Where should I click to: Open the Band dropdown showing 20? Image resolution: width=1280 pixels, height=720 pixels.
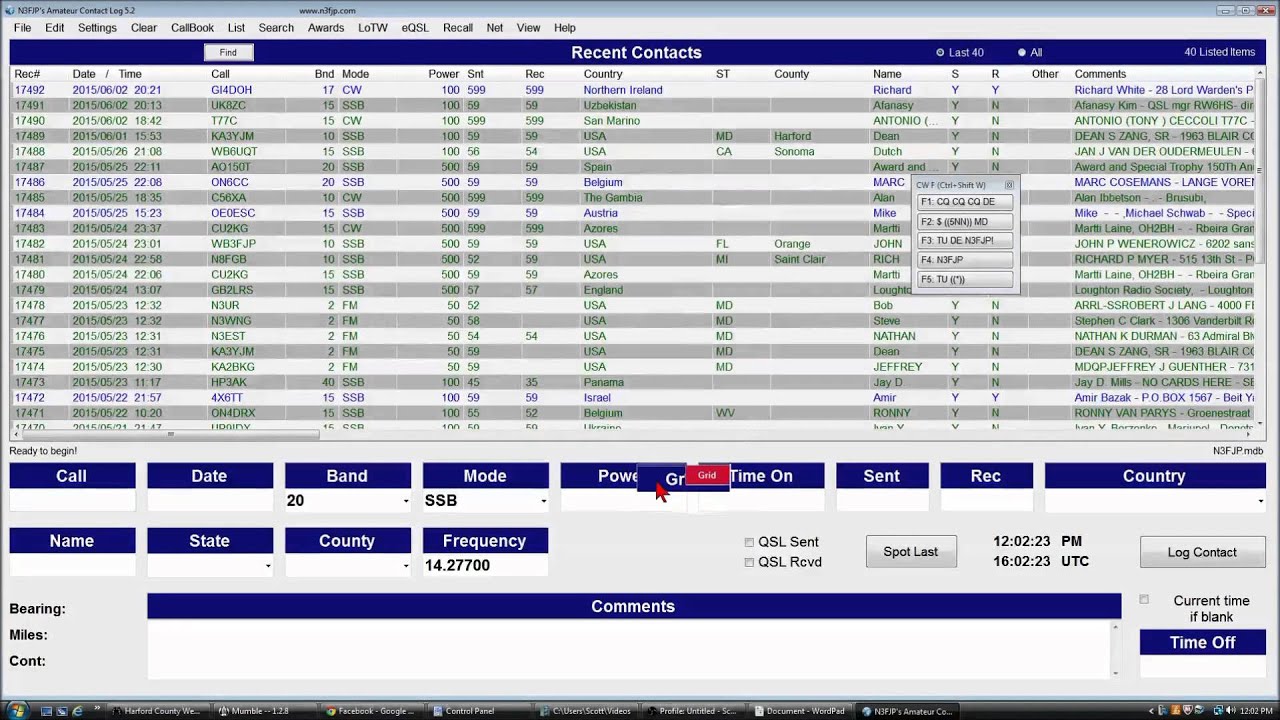coord(406,501)
